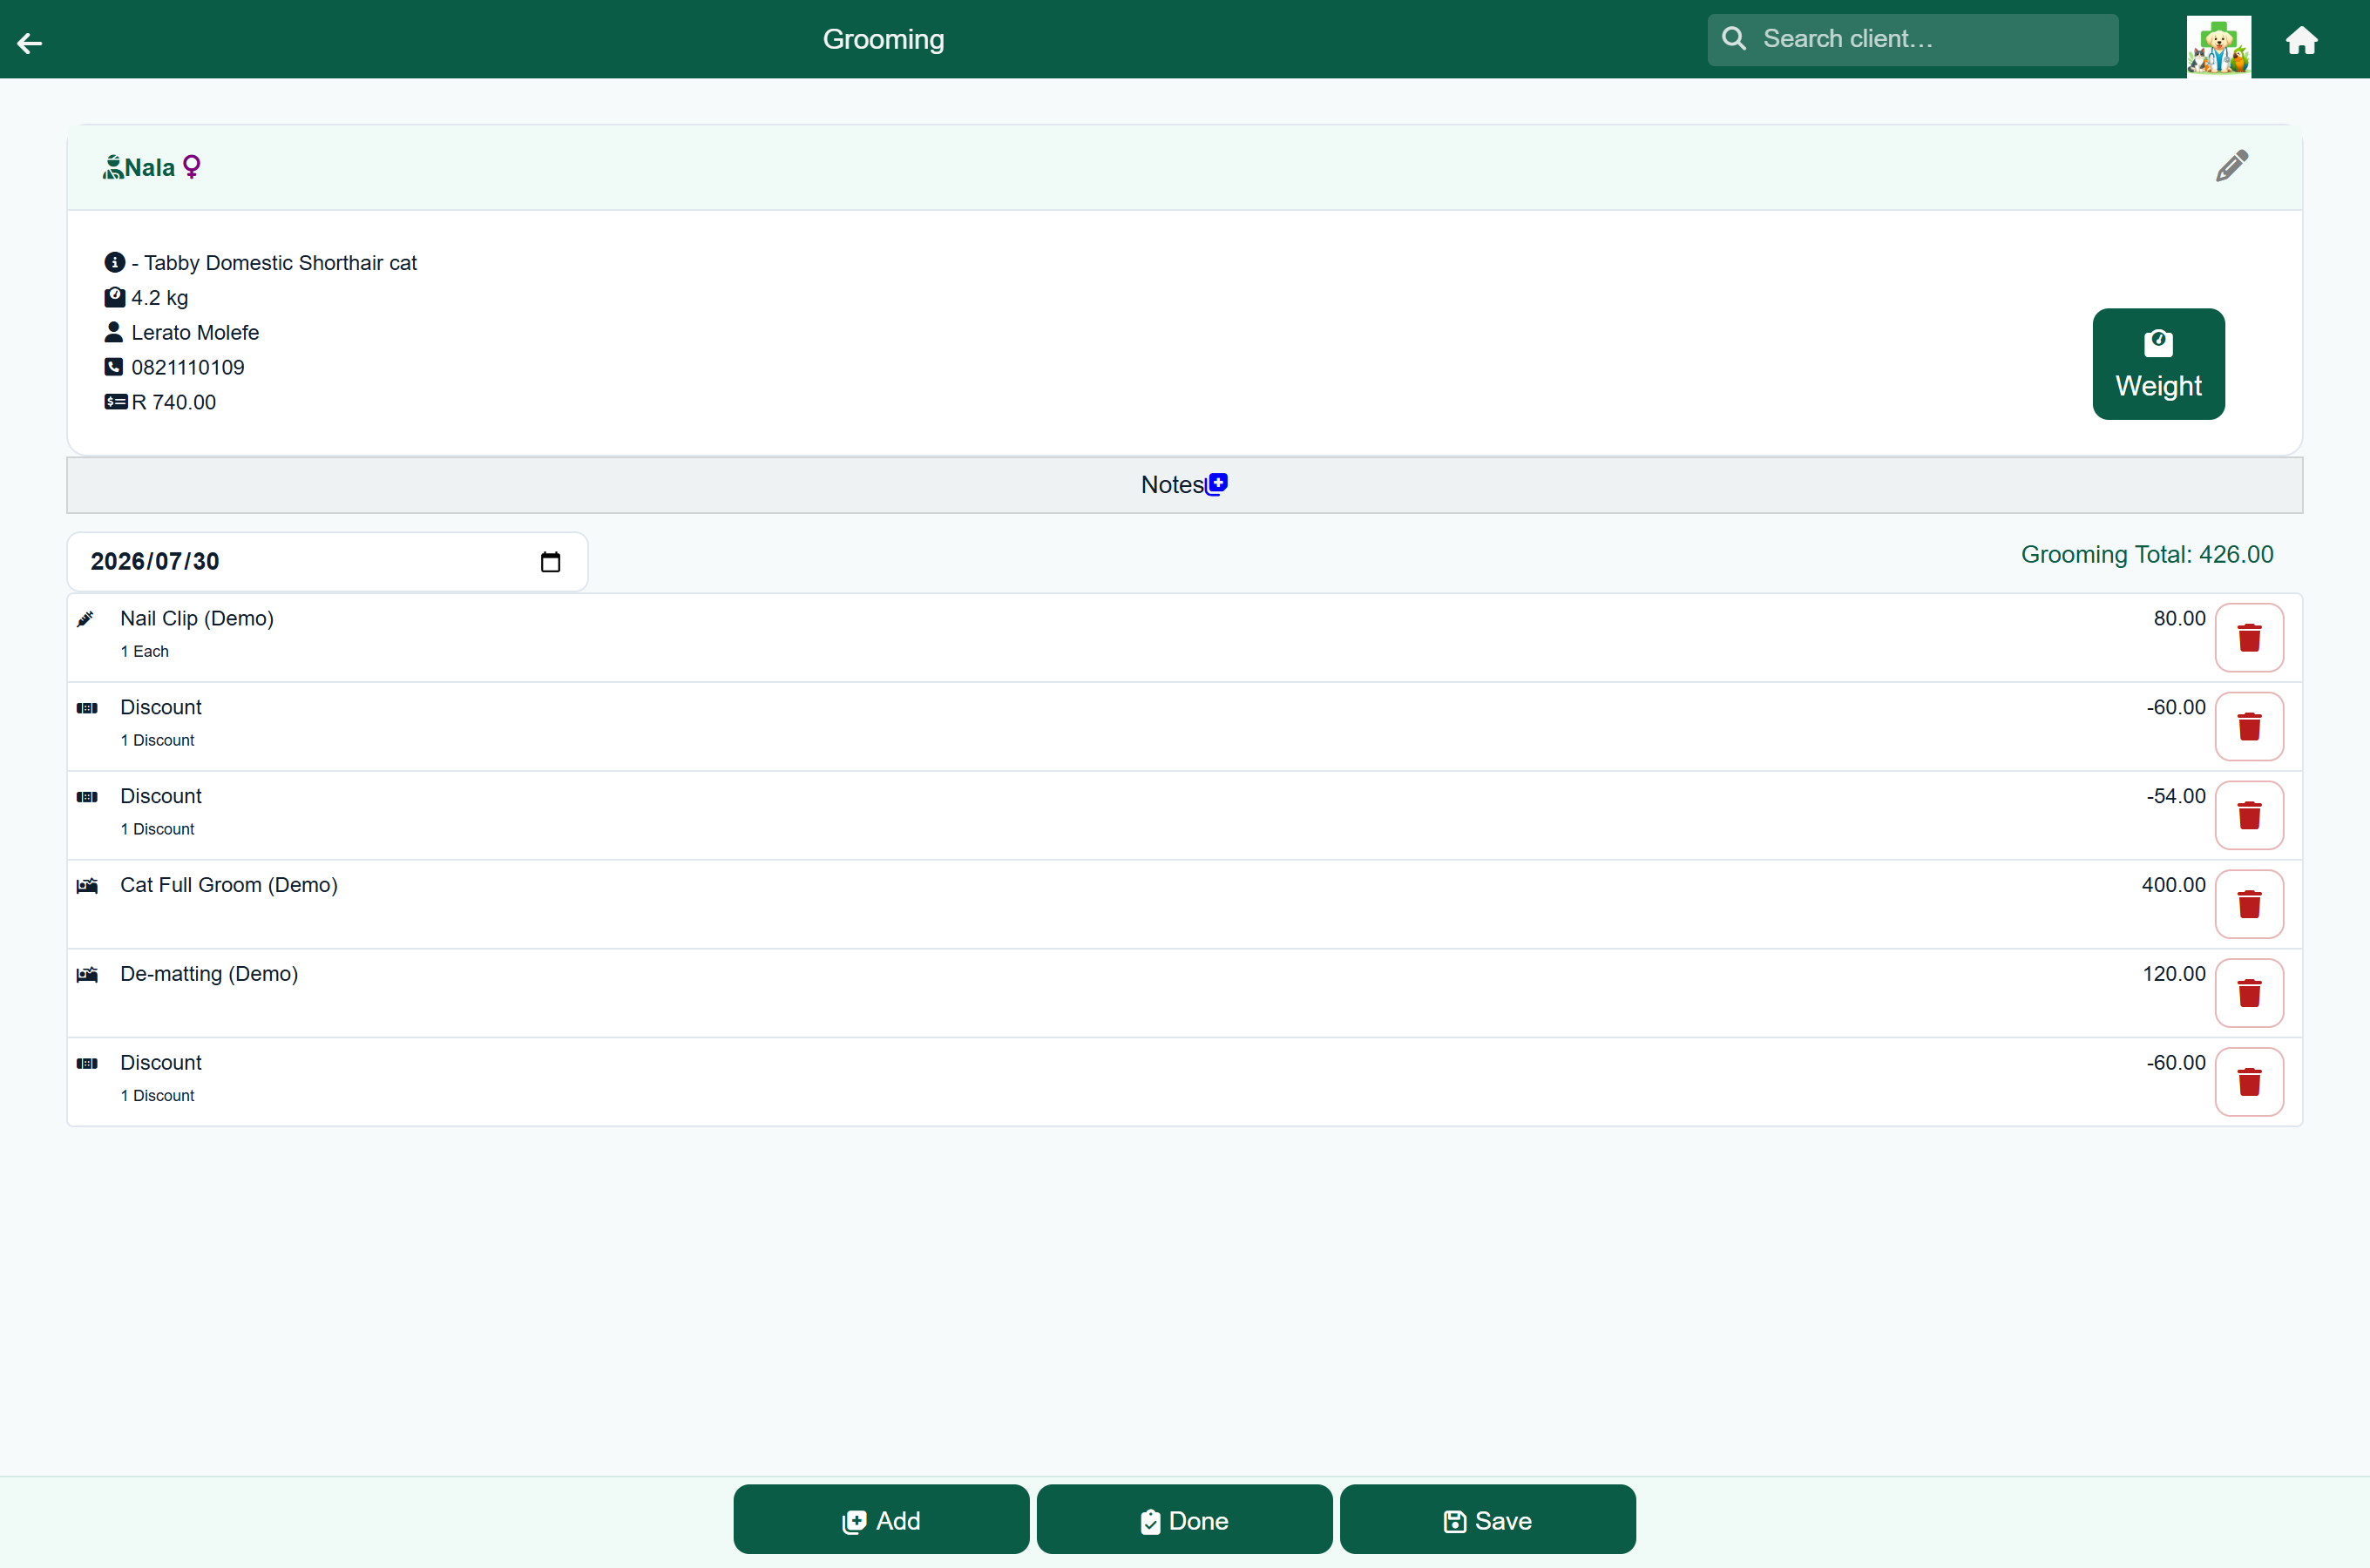Click the Nail Clip syringe icon
Viewport: 2370px width, 1568px height.
coord(86,619)
